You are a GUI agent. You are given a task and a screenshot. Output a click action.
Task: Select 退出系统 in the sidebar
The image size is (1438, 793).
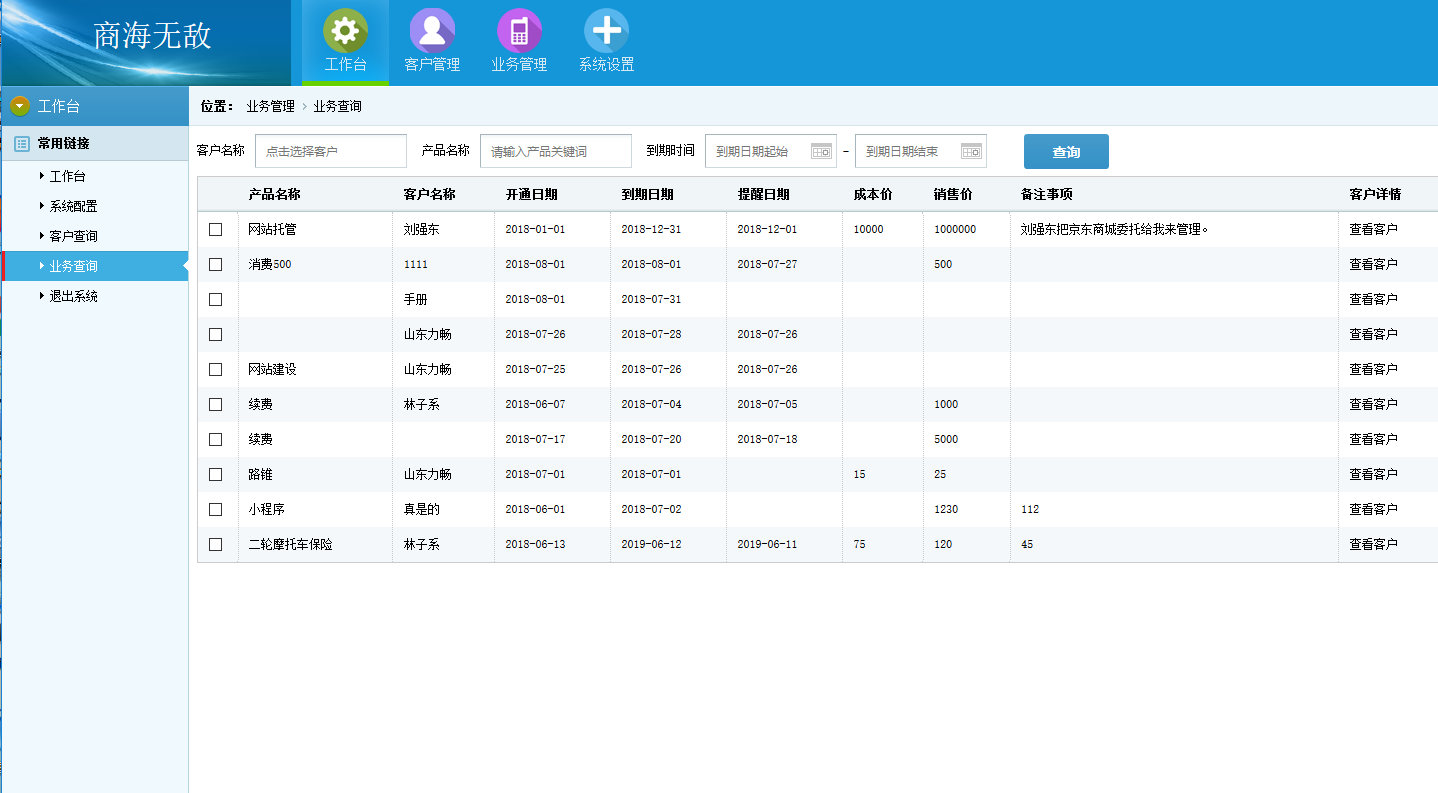coord(73,297)
